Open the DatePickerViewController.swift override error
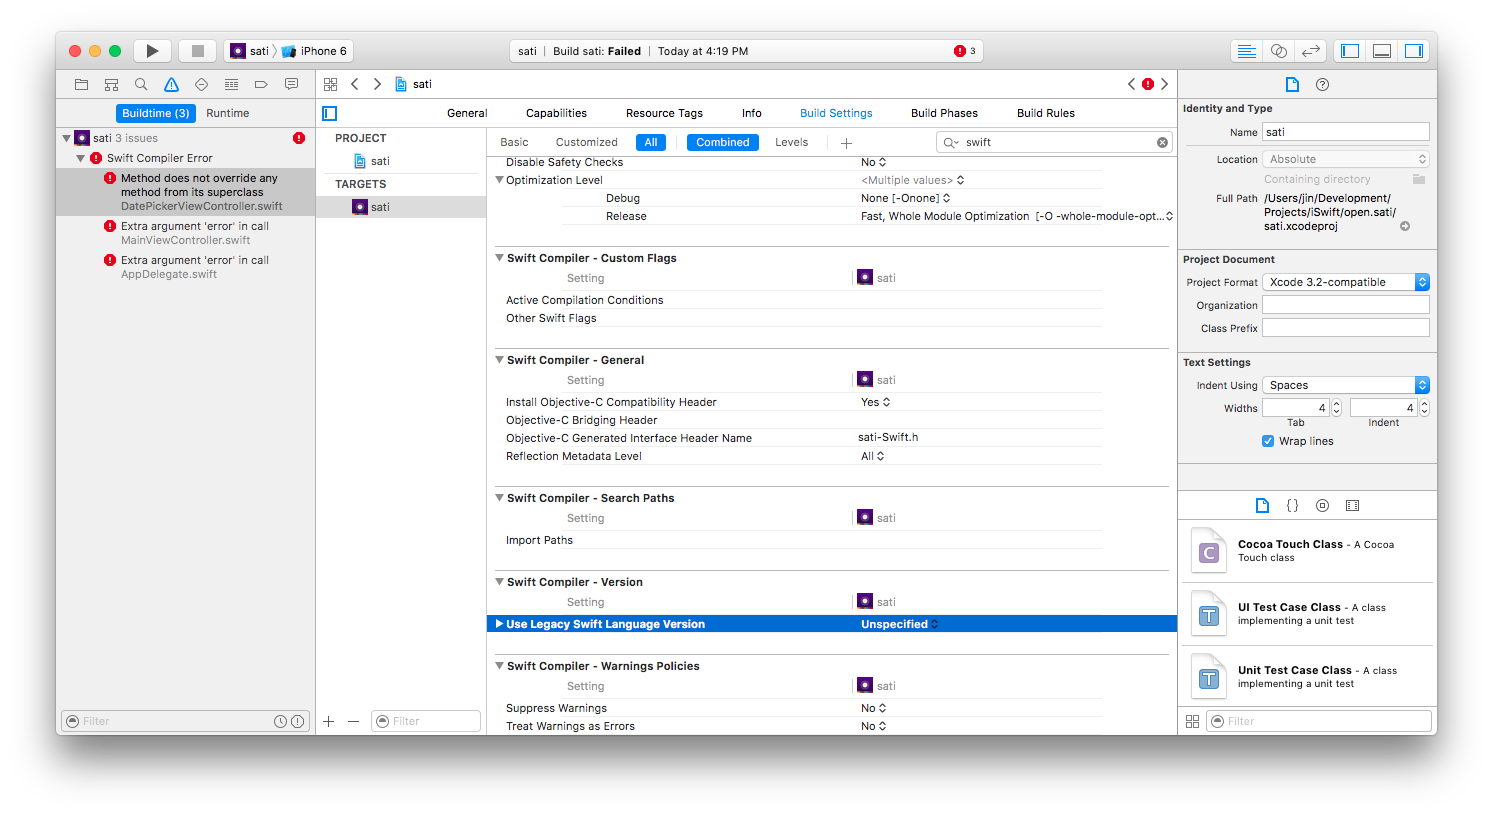The width and height of the screenshot is (1493, 815). pyautogui.click(x=186, y=192)
